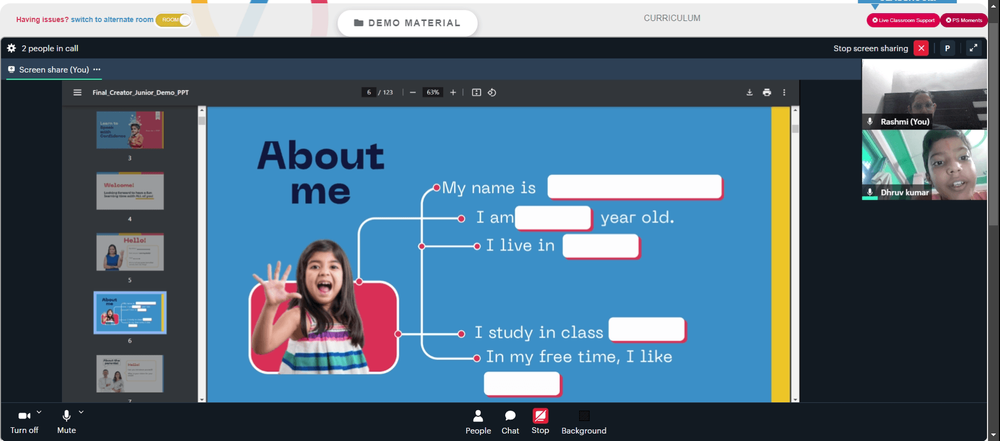
Task: Click the Final_Creator_Junior_Demo_PPT title
Action: (x=140, y=93)
